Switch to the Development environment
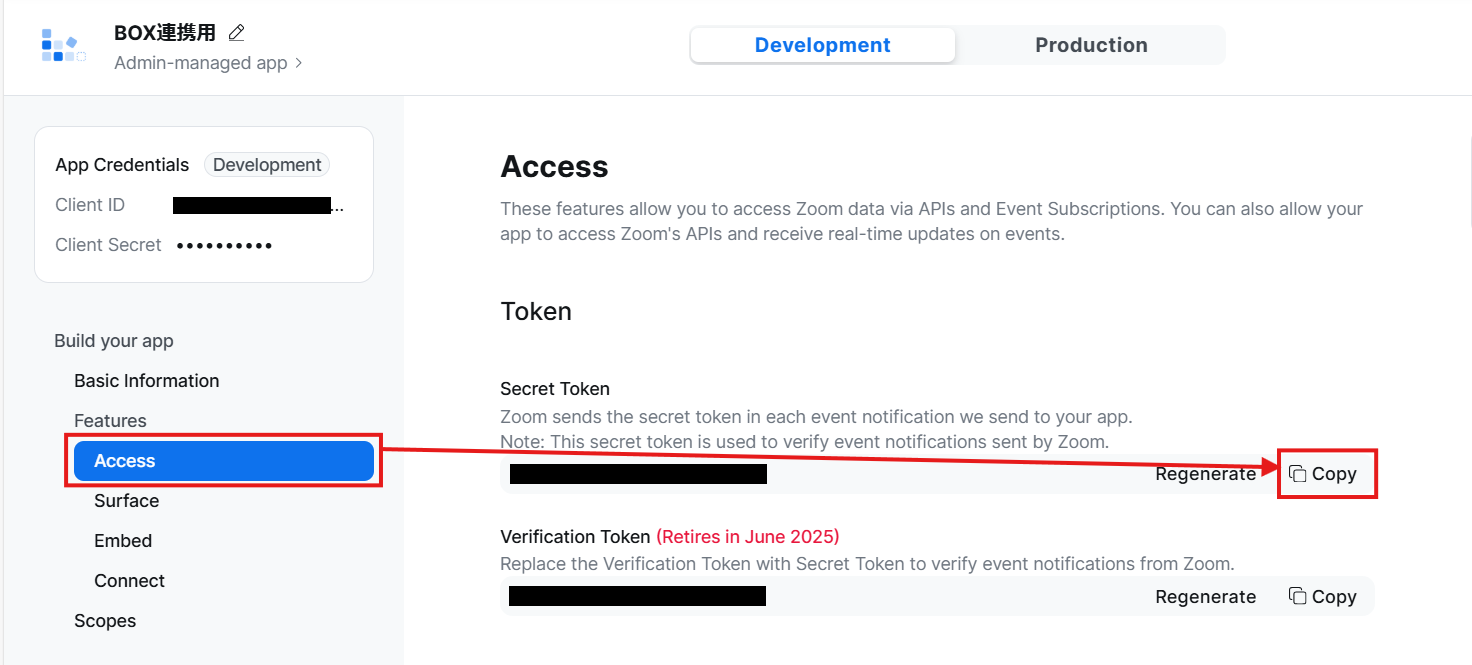This screenshot has height=665, width=1472. pyautogui.click(x=822, y=45)
